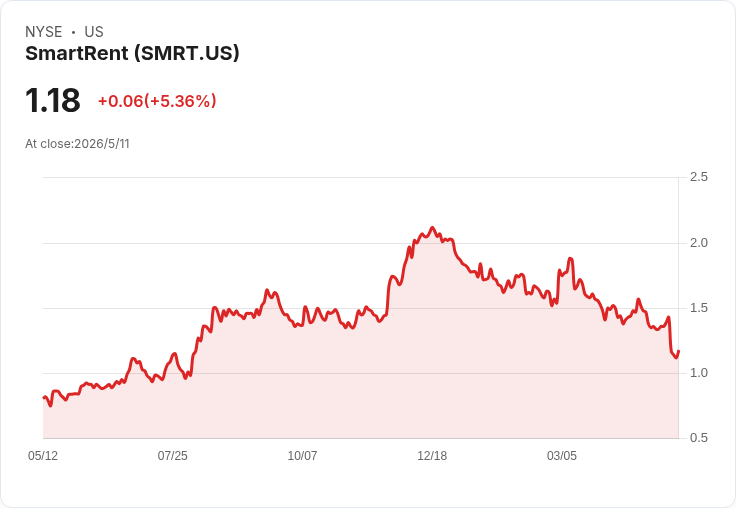736x508 pixels.
Task: Click the US market label
Action: click(94, 32)
